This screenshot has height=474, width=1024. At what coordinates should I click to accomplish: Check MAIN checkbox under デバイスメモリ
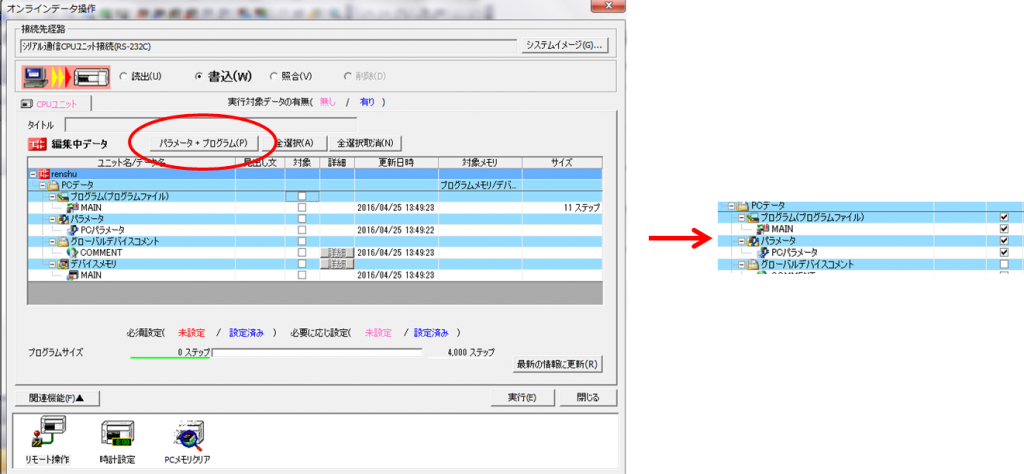click(302, 275)
